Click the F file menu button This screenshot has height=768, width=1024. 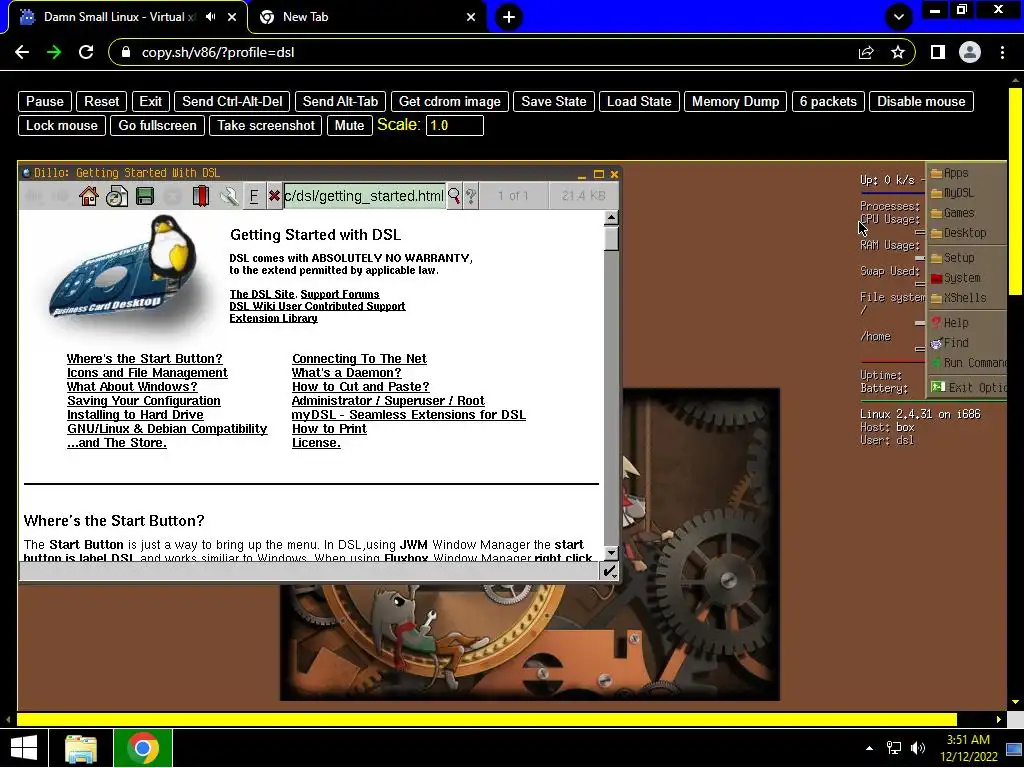point(254,196)
